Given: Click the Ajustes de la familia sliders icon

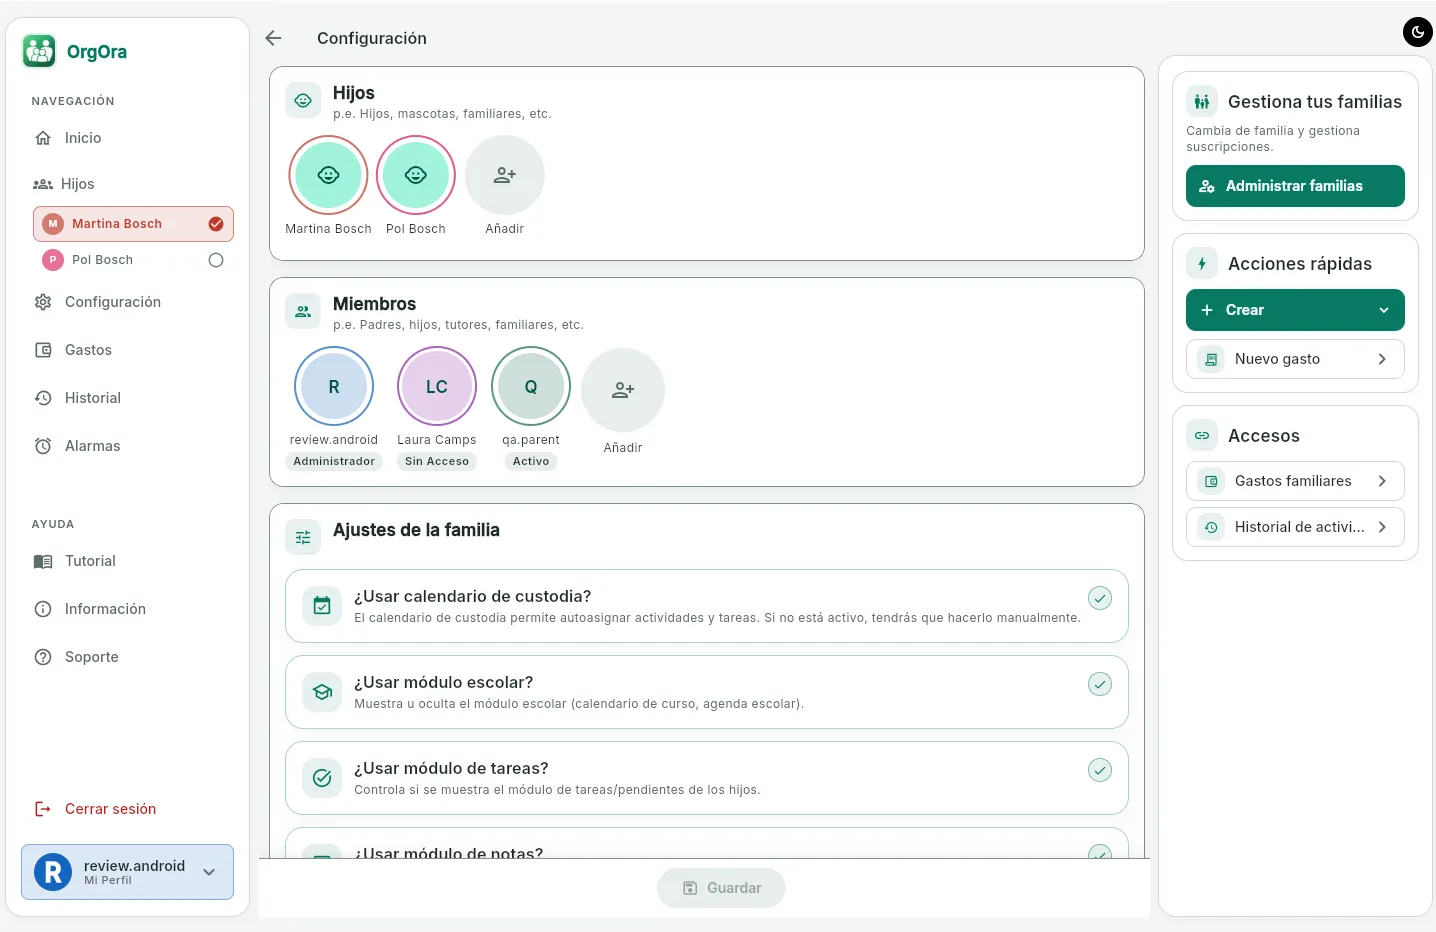Looking at the screenshot, I should [x=303, y=537].
